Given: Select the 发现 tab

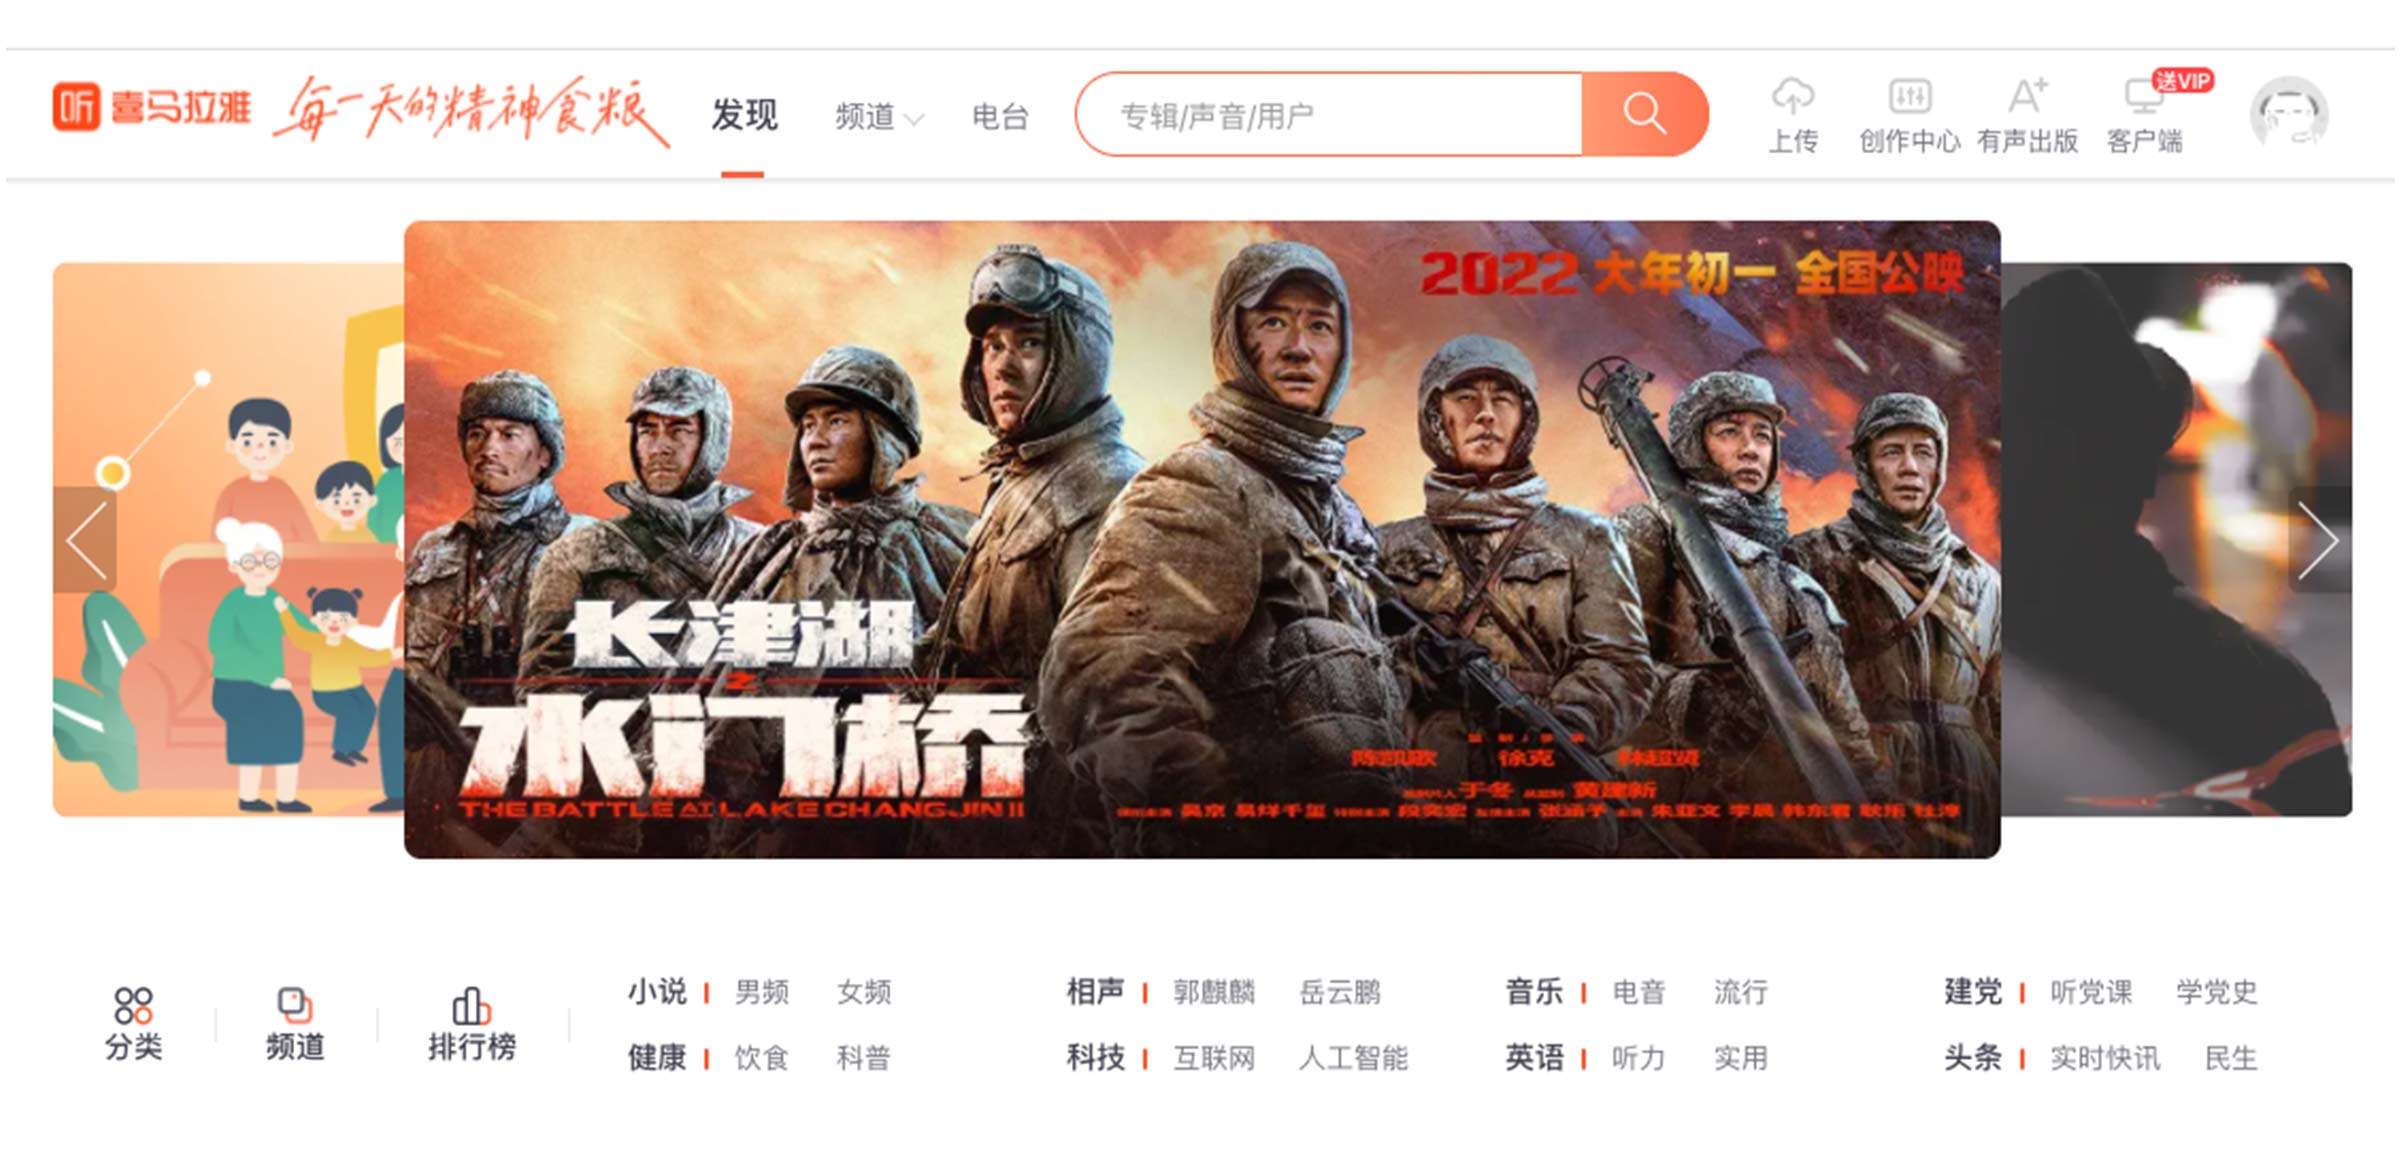Looking at the screenshot, I should (744, 115).
